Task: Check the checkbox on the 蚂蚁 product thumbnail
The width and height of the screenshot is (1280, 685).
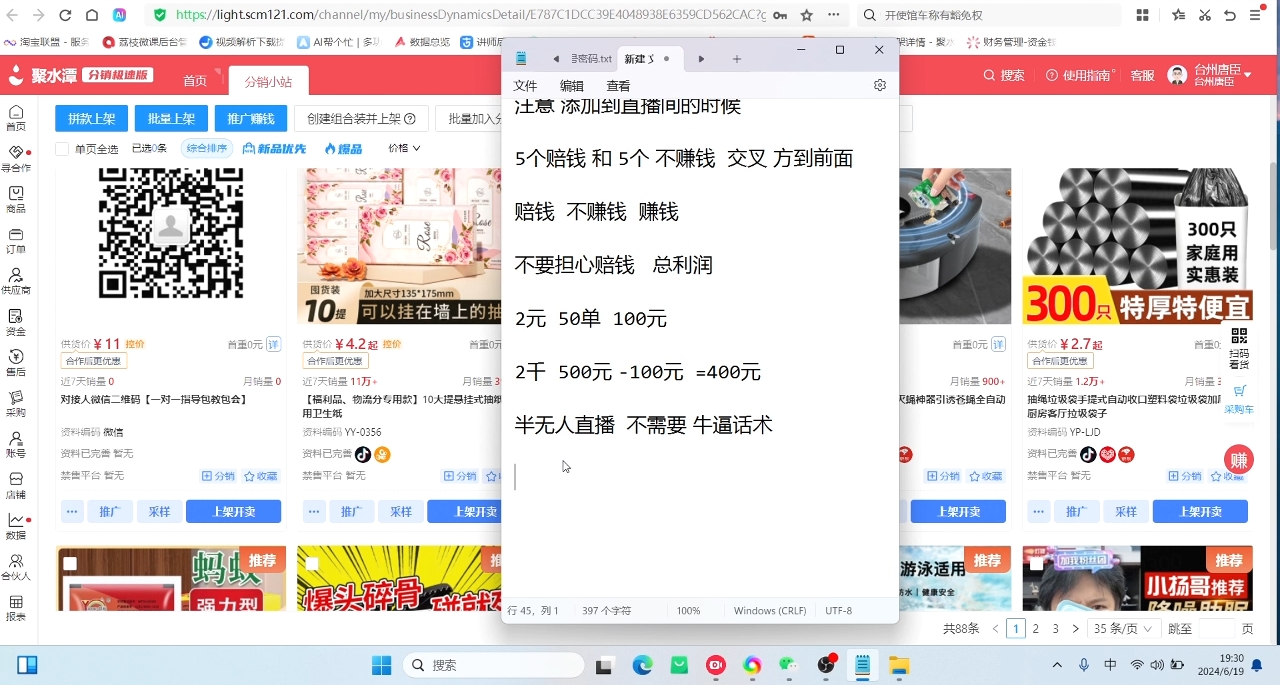Action: pos(70,563)
